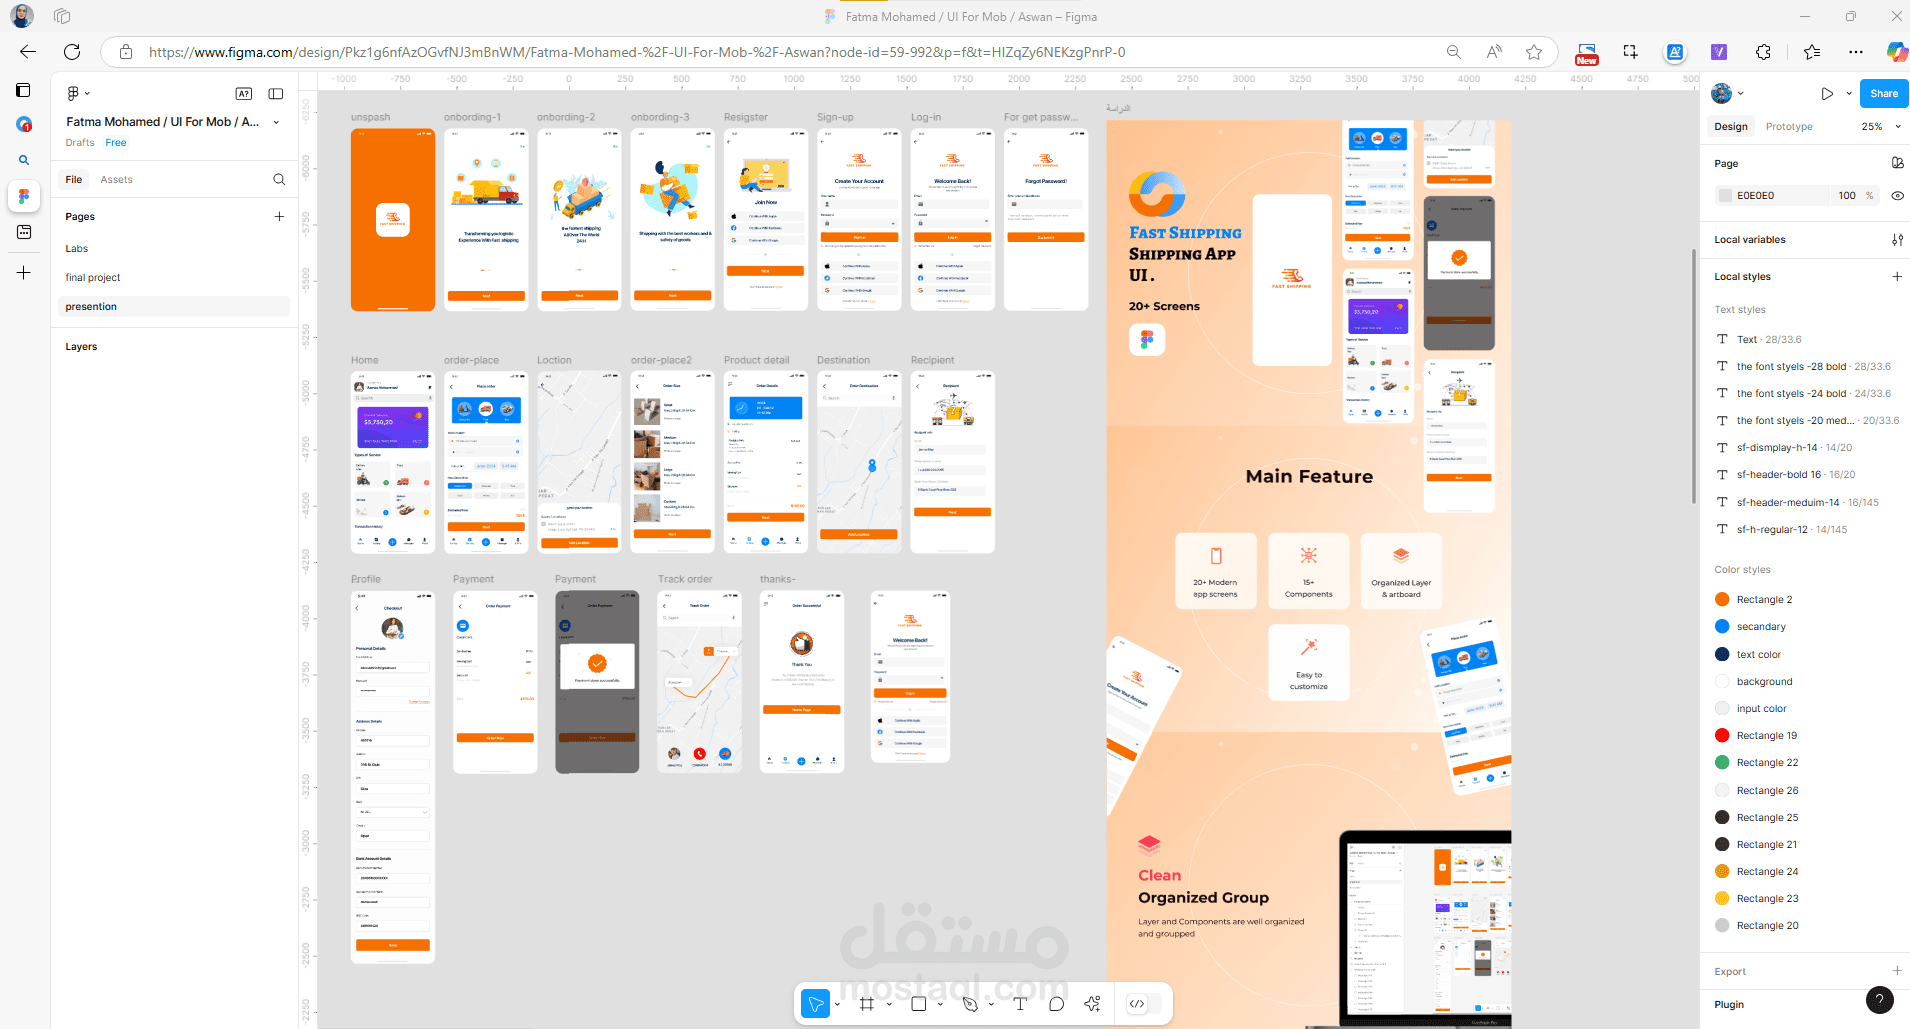Select the Move tool in bottom toolbar

tap(816, 1004)
